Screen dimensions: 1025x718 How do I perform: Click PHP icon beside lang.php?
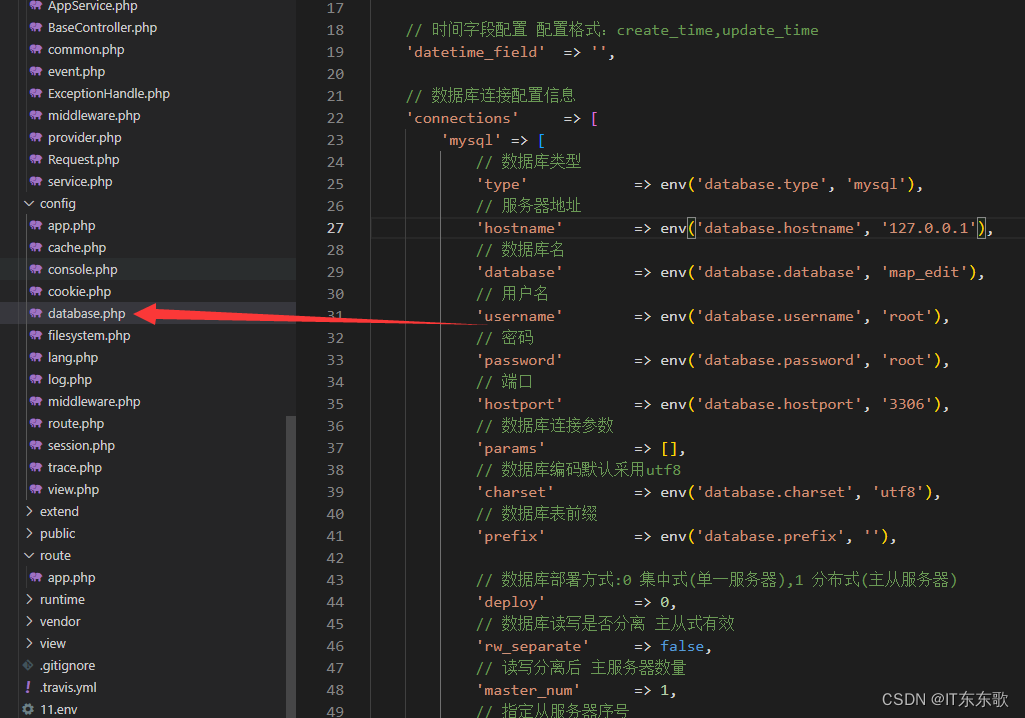(36, 358)
